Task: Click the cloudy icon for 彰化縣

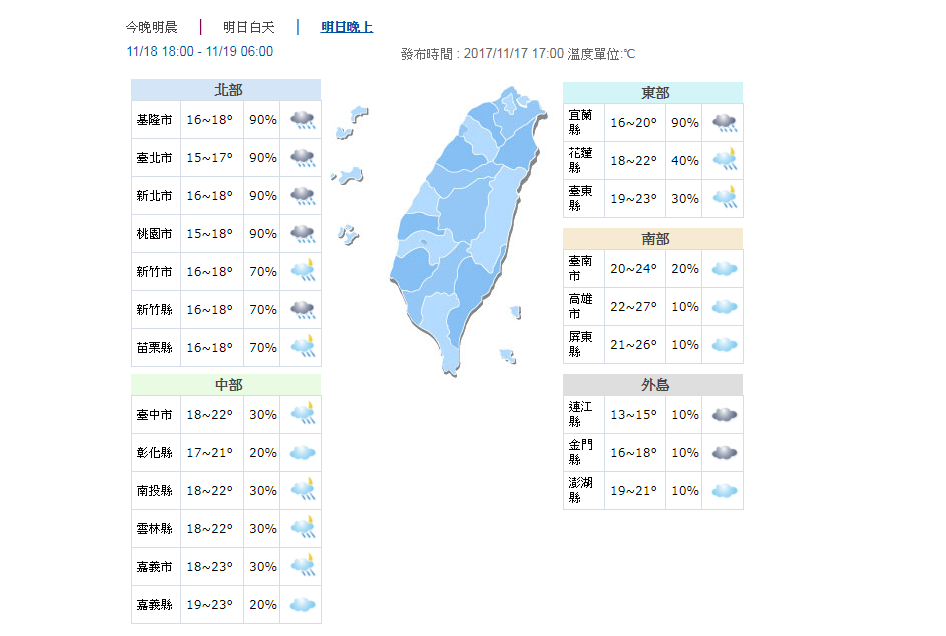Action: pyautogui.click(x=302, y=453)
